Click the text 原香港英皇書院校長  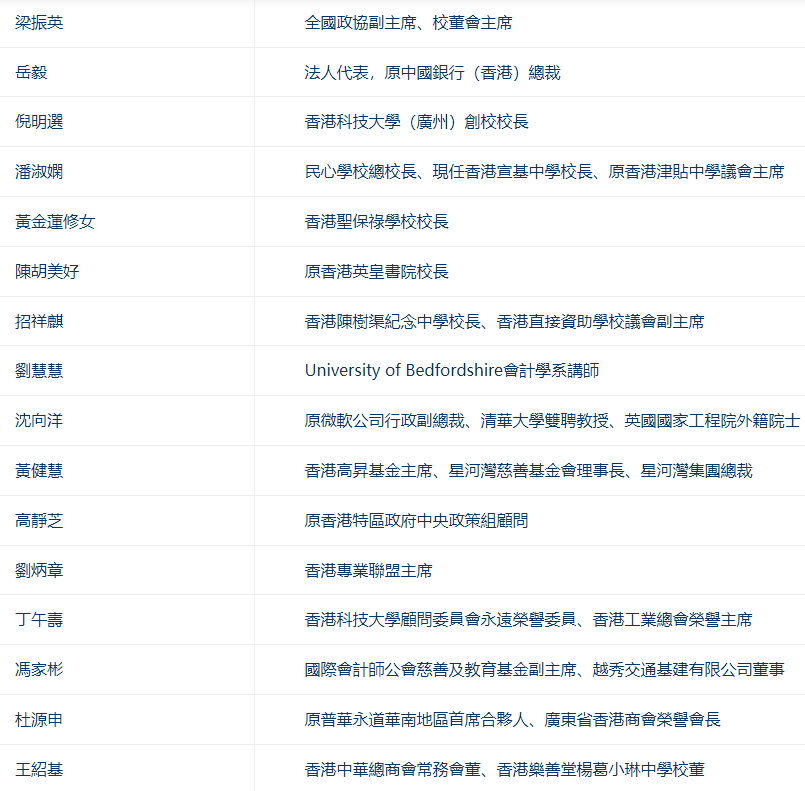376,272
